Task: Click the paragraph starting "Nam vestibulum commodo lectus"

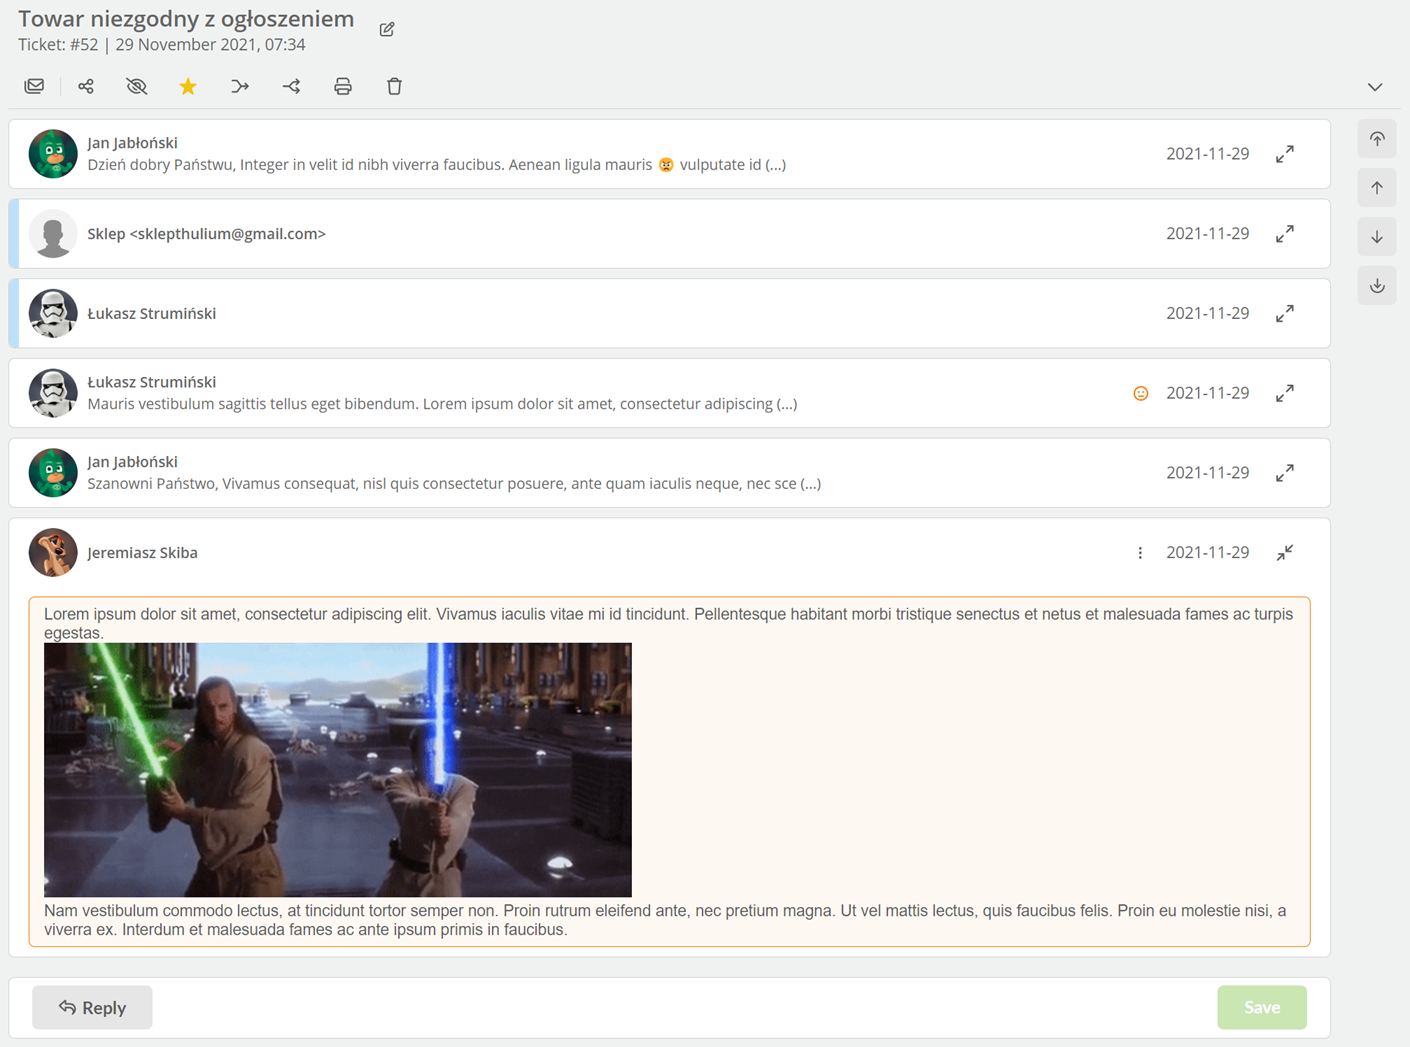Action: tap(665, 920)
